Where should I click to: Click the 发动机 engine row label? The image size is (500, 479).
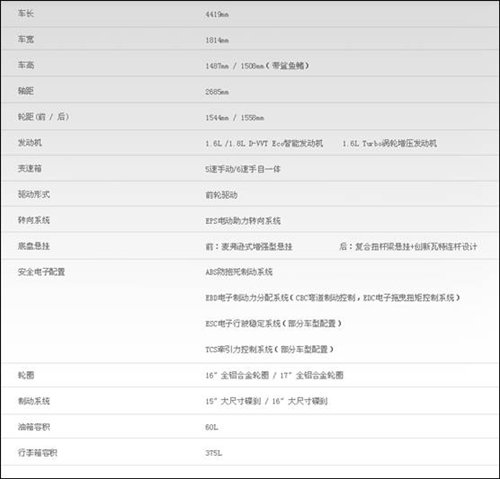tap(30, 143)
